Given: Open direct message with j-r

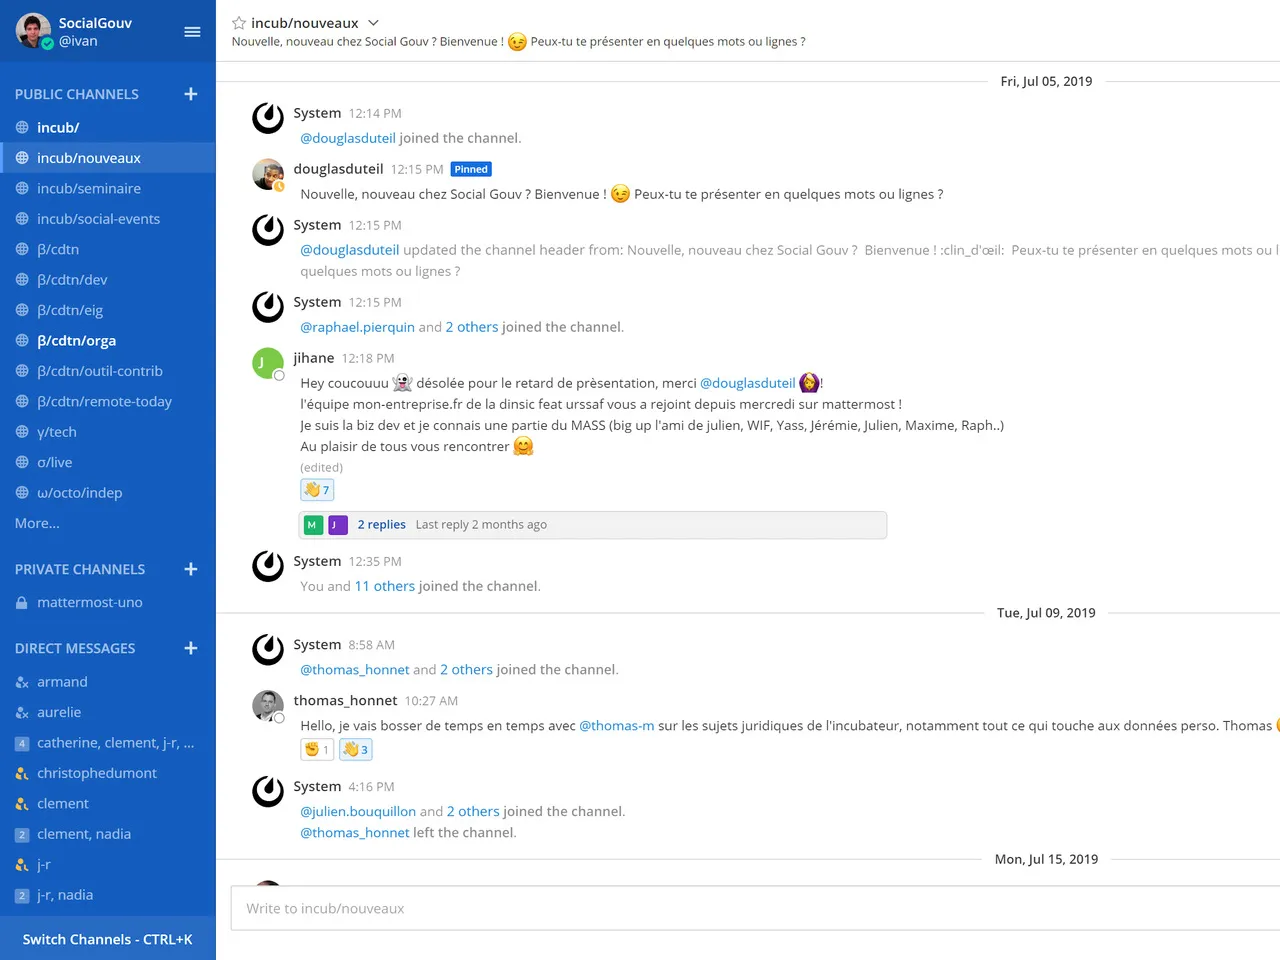Looking at the screenshot, I should click(x=108, y=865).
